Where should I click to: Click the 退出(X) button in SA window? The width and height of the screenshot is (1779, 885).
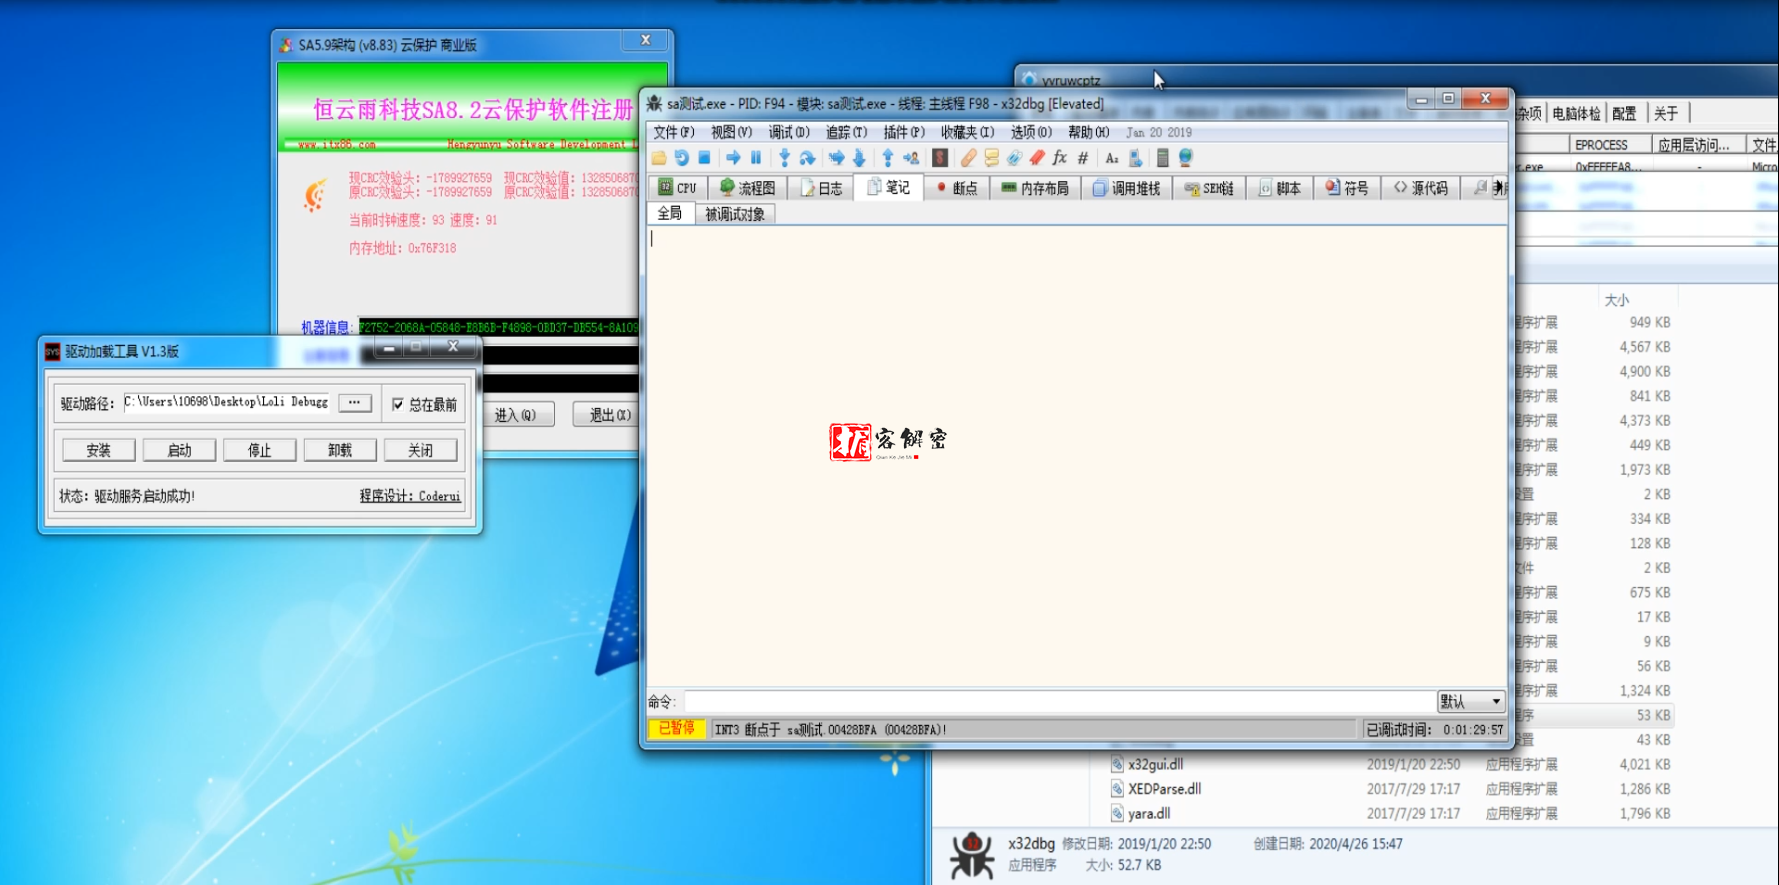(x=606, y=415)
